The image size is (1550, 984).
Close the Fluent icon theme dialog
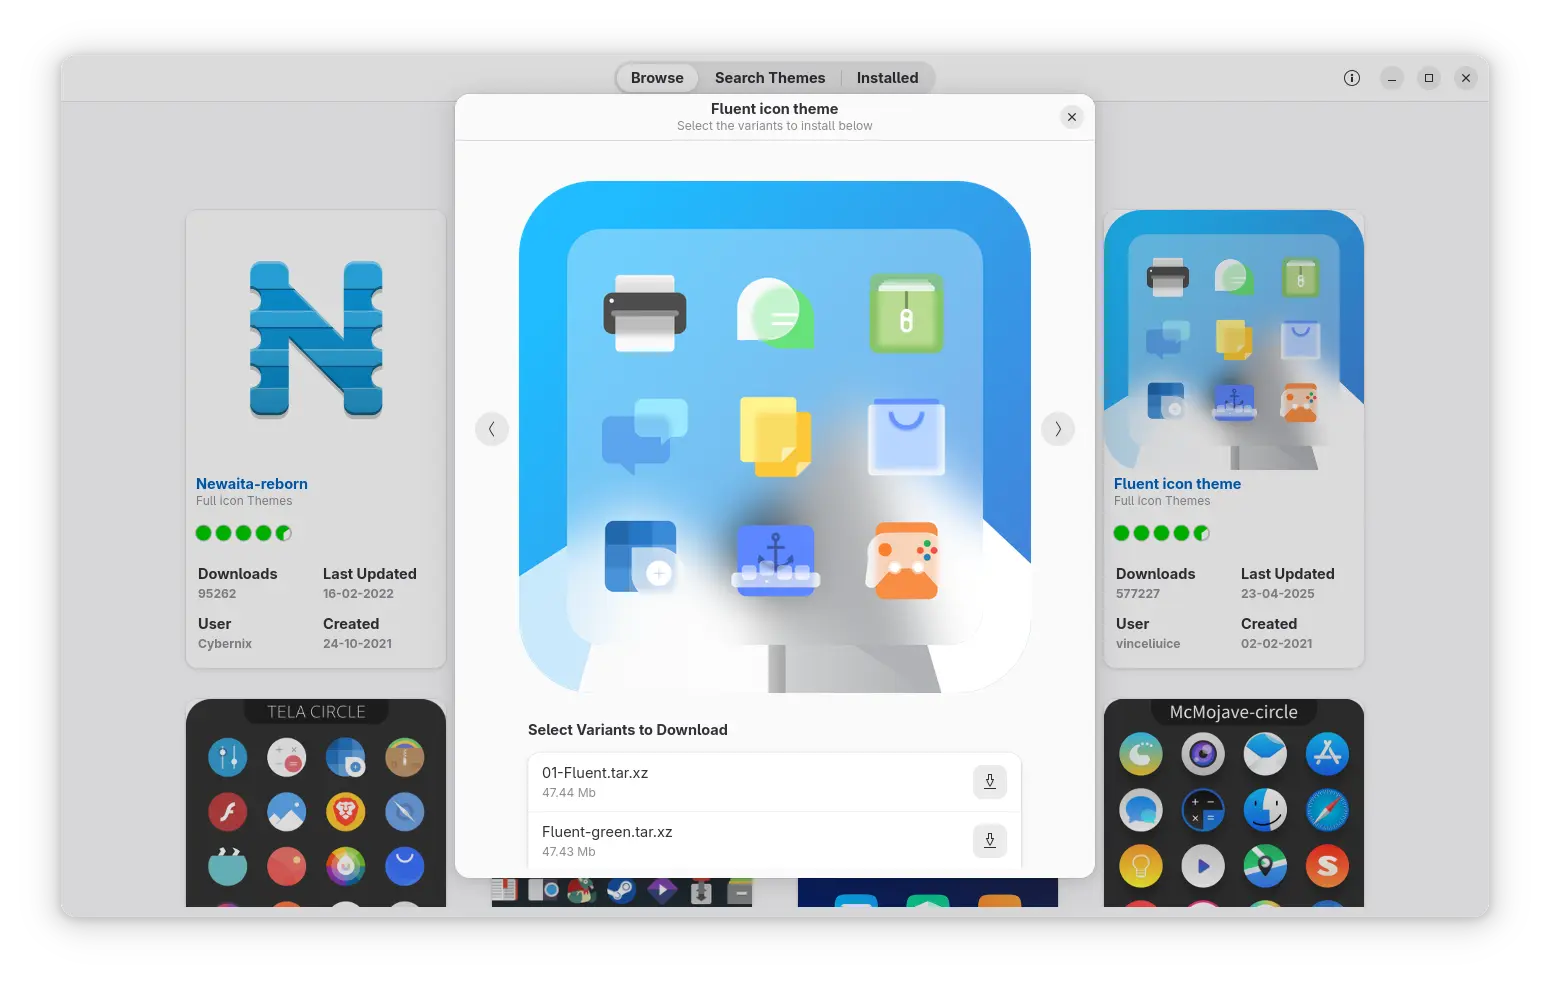point(1071,117)
